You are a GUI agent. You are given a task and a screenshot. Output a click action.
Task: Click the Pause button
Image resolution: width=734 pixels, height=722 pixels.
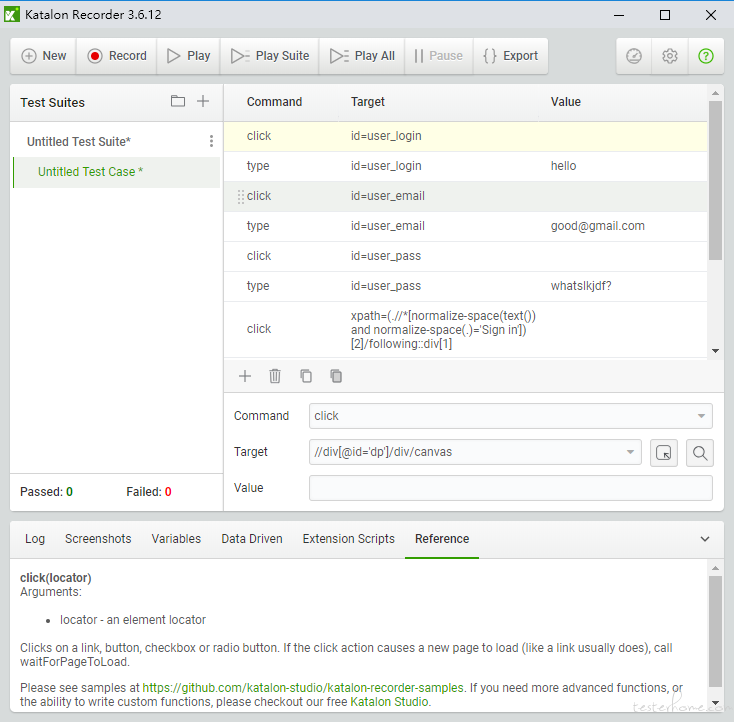pyautogui.click(x=439, y=56)
